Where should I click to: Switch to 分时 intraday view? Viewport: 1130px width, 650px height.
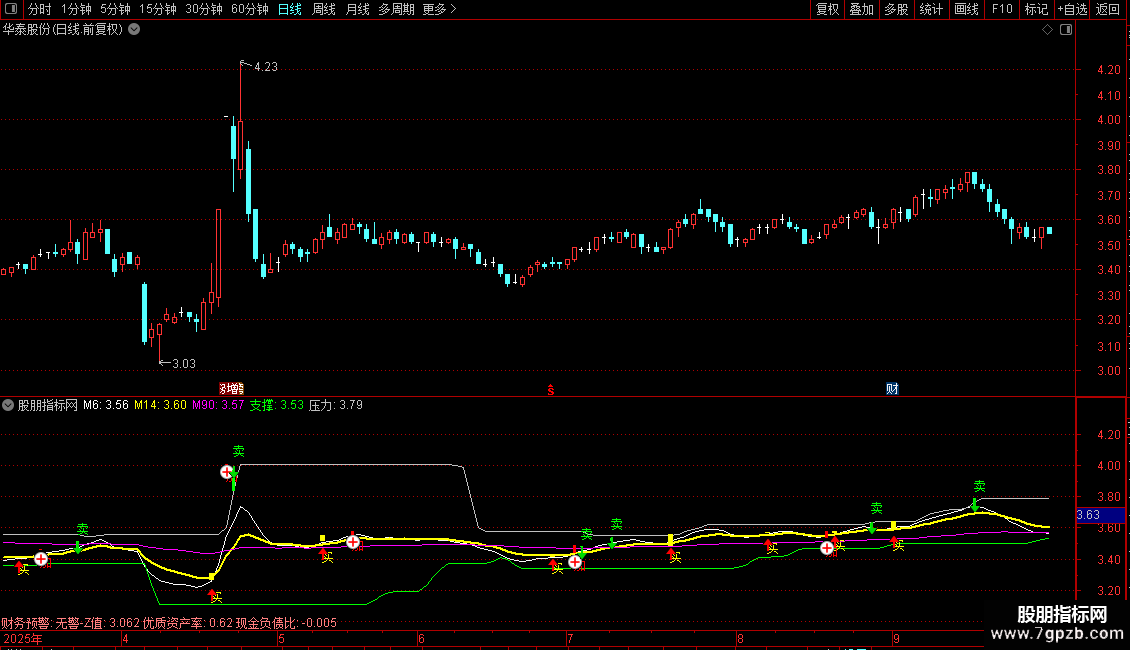(x=40, y=9)
